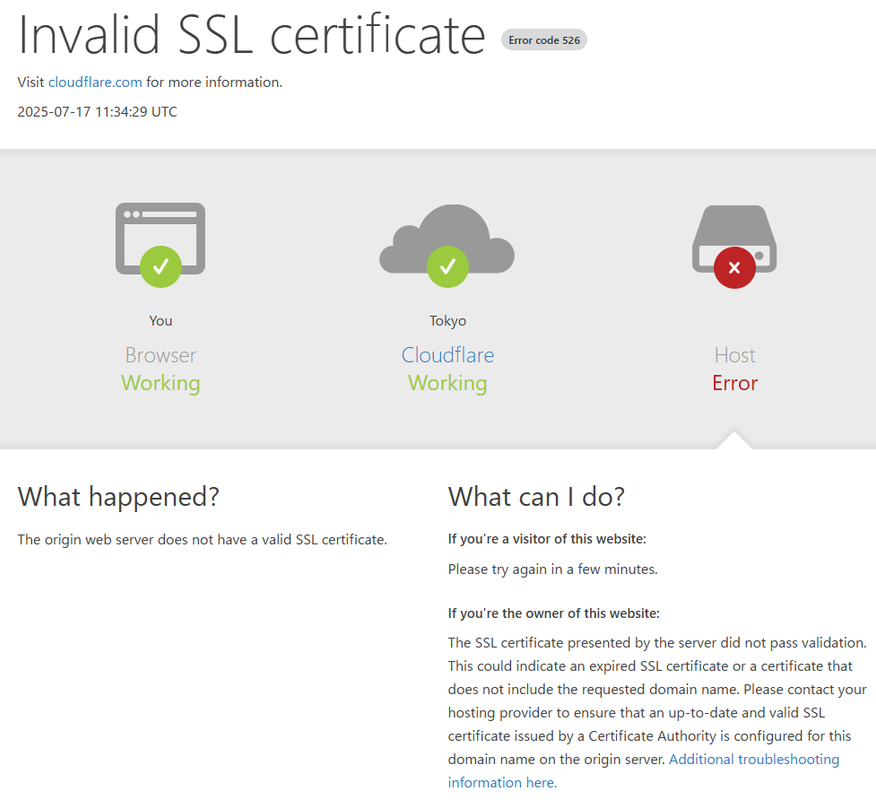Image resolution: width=876 pixels, height=800 pixels.
Task: Click 'Working' status under Cloudflare
Action: [447, 383]
